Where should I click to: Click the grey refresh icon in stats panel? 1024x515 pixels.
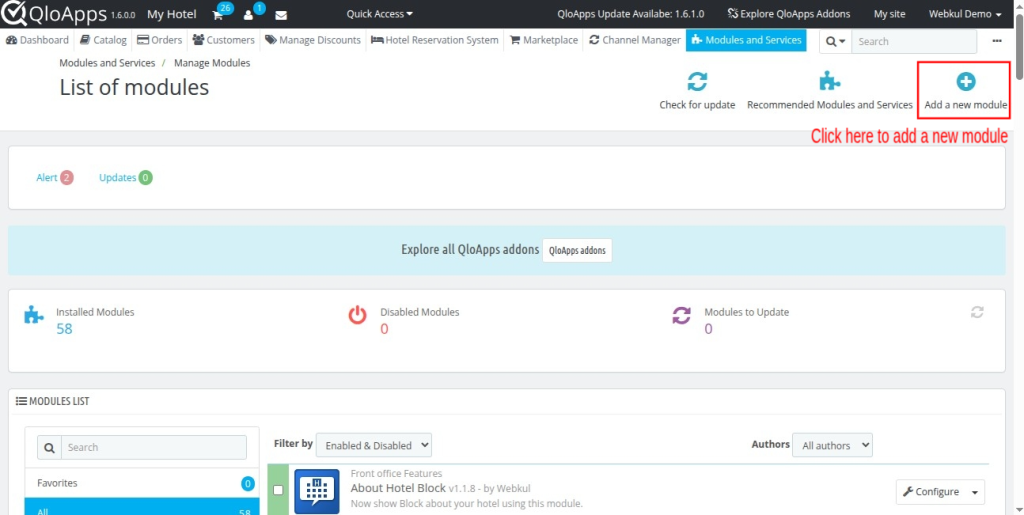(x=977, y=312)
